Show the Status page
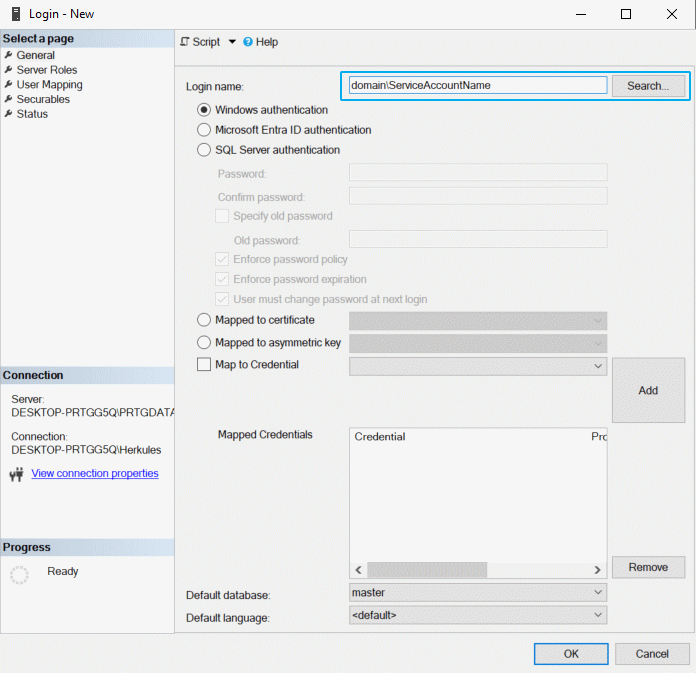The height and width of the screenshot is (673, 696). [32, 114]
